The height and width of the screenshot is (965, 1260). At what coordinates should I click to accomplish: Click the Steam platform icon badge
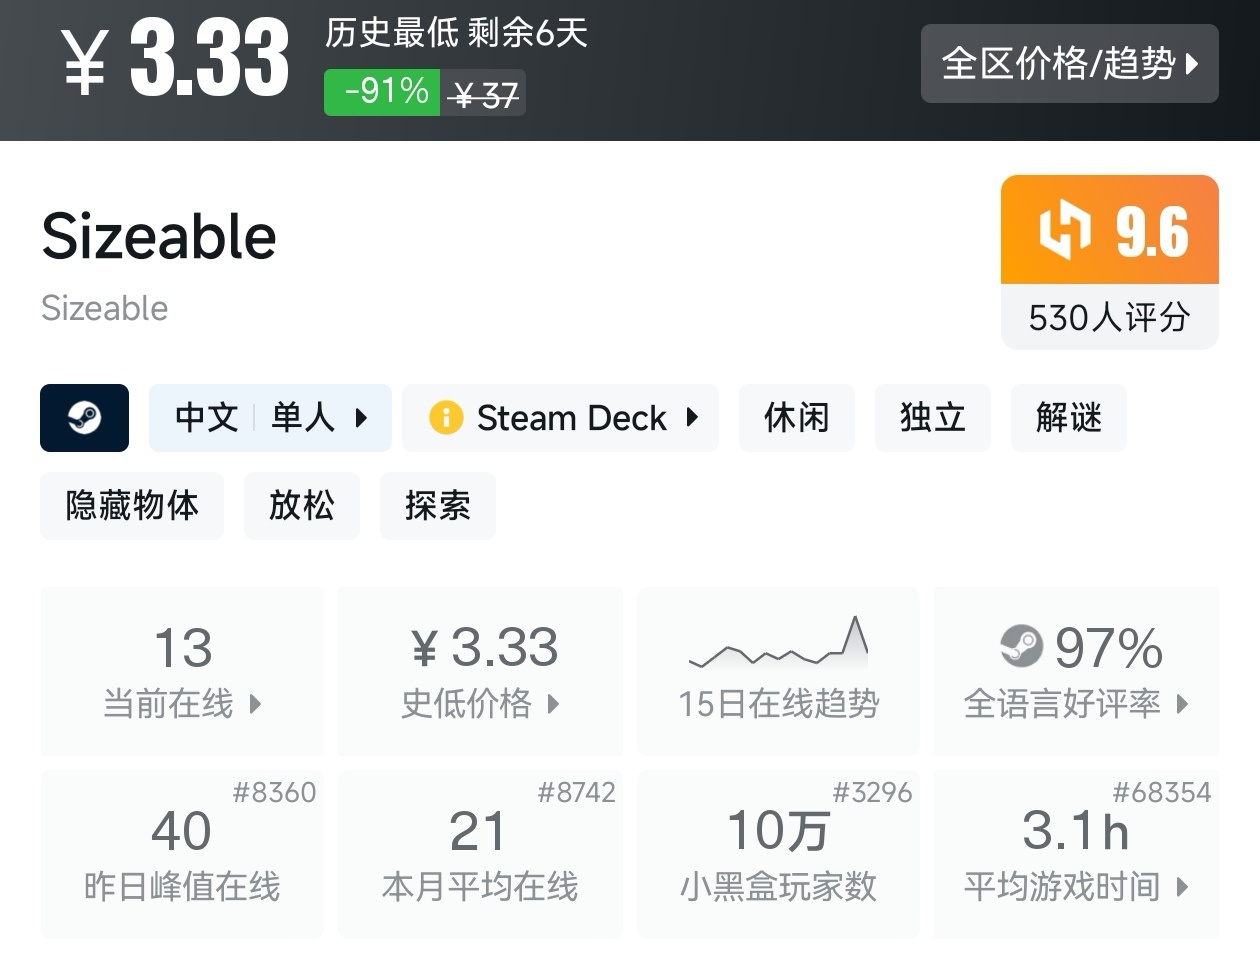pyautogui.click(x=84, y=418)
